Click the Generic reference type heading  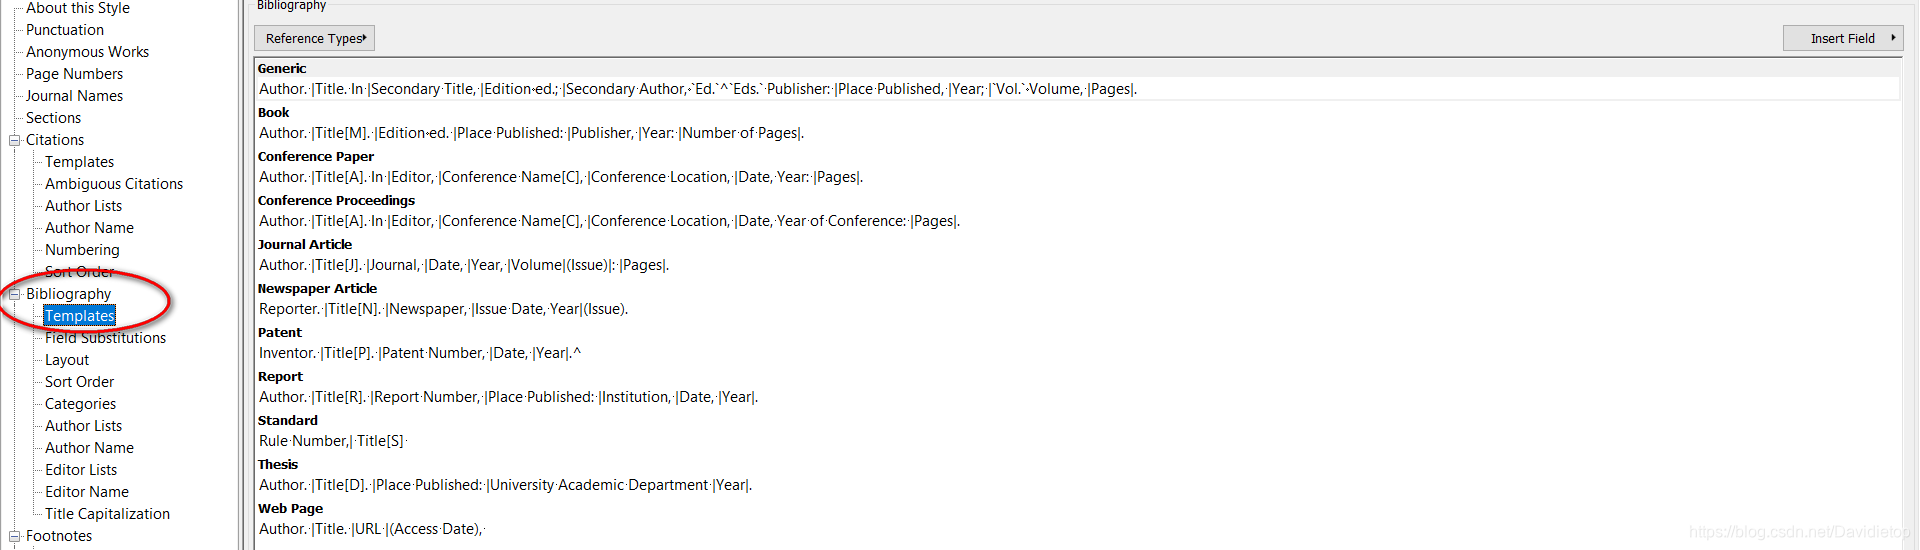pyautogui.click(x=282, y=68)
